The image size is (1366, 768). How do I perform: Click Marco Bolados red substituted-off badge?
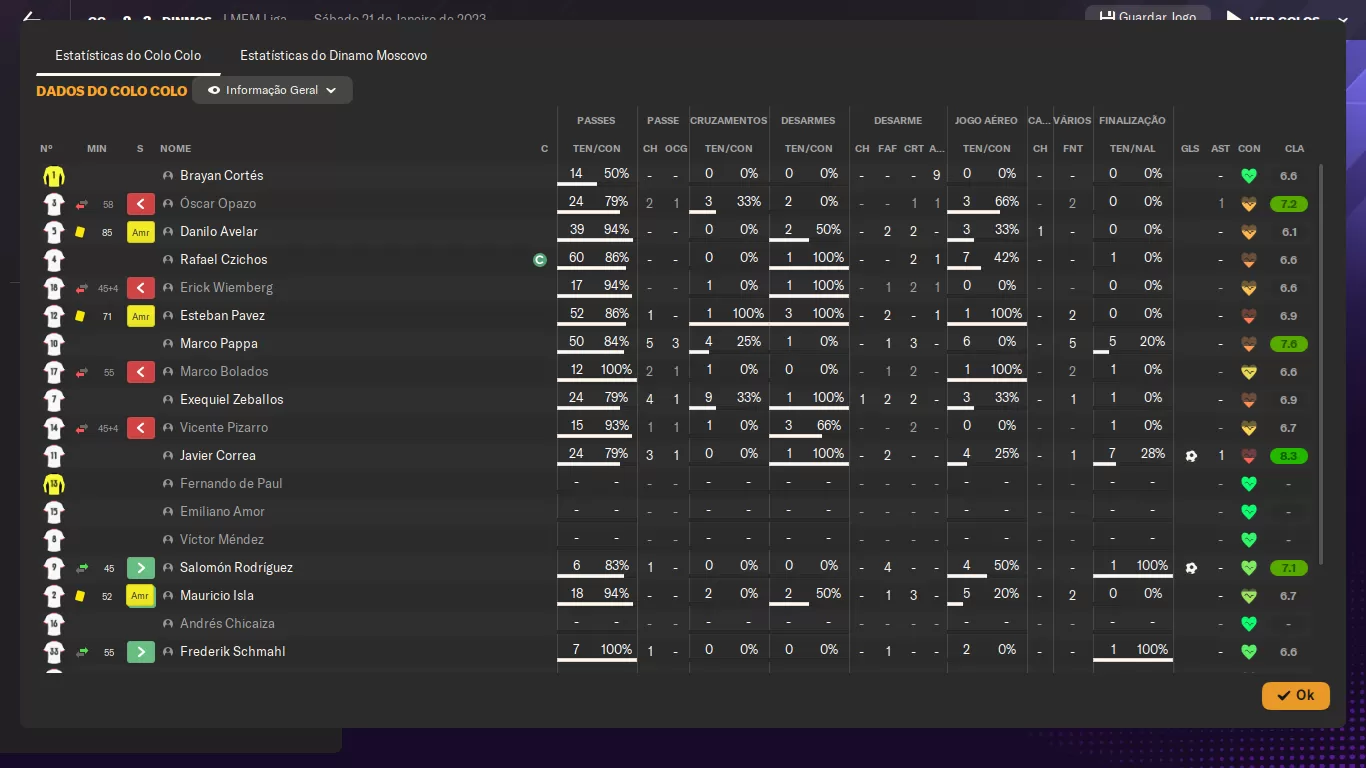pyautogui.click(x=140, y=372)
